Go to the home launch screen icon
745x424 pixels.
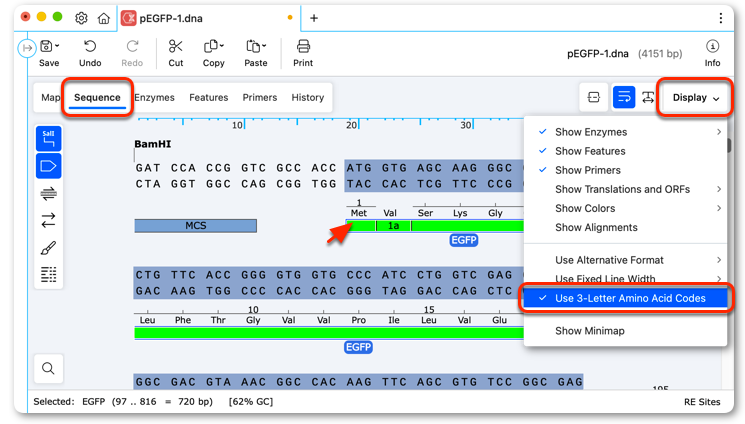pos(104,18)
